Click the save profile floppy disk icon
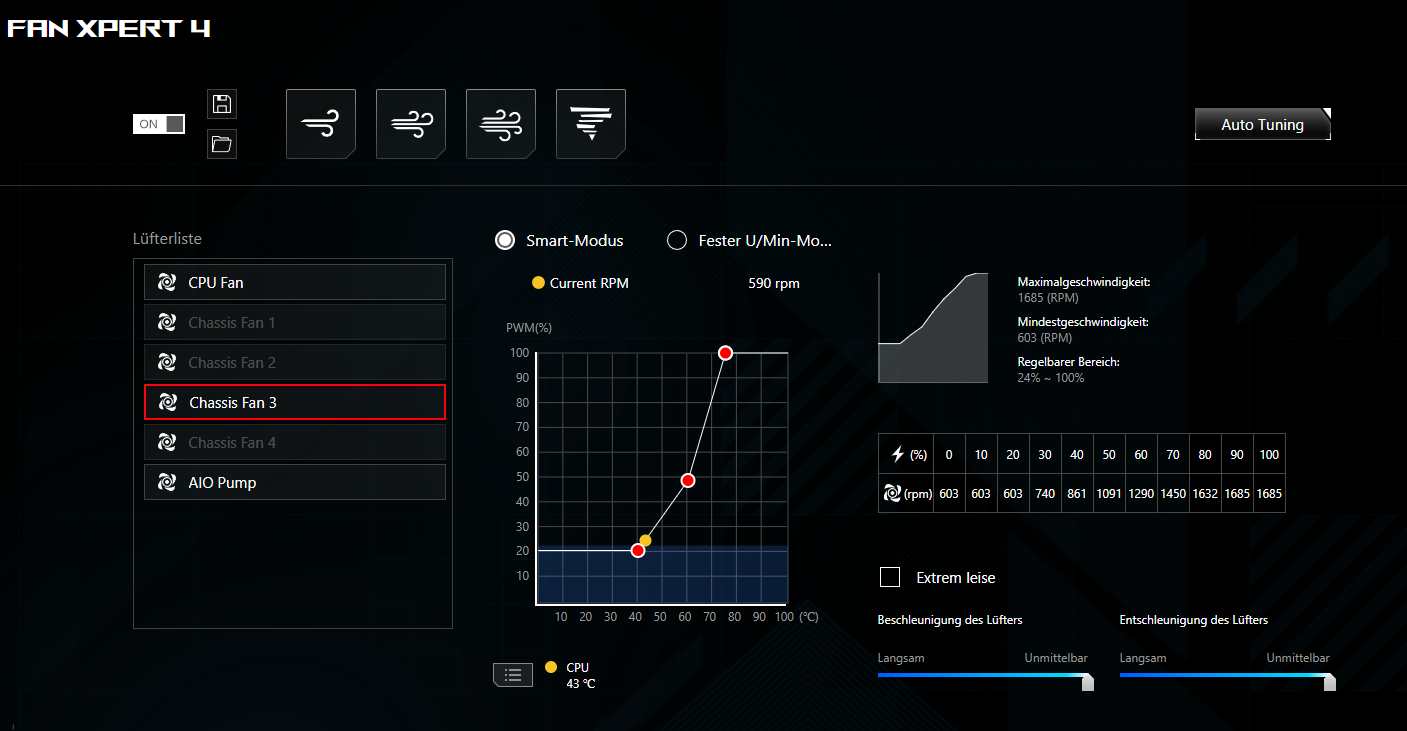This screenshot has height=731, width=1407. pos(222,104)
